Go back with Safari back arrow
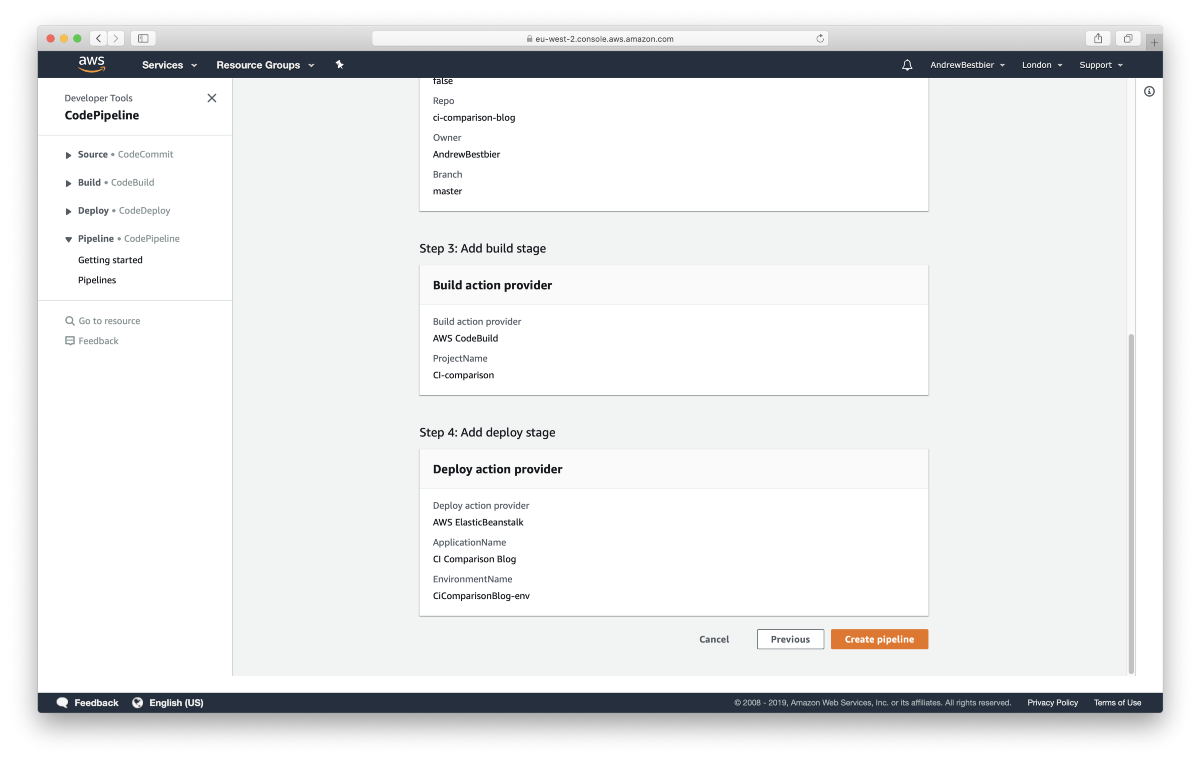 pyautogui.click(x=98, y=38)
